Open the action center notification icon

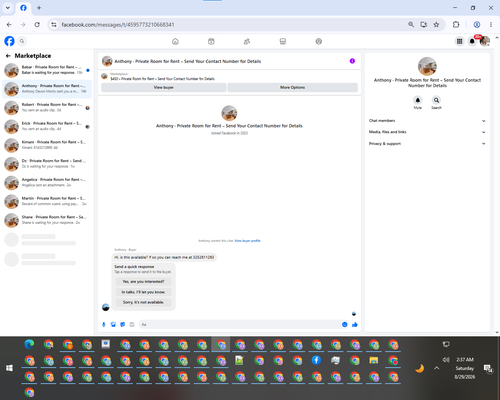(488, 368)
